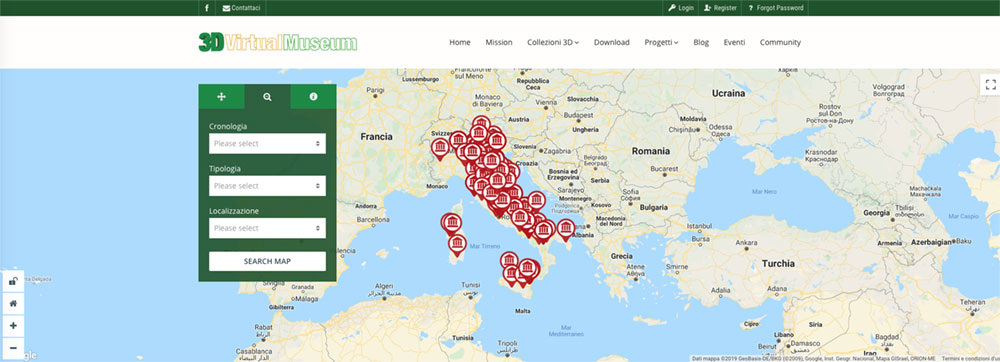
Task: Expand the Collezioni 3D menu
Action: pos(553,42)
